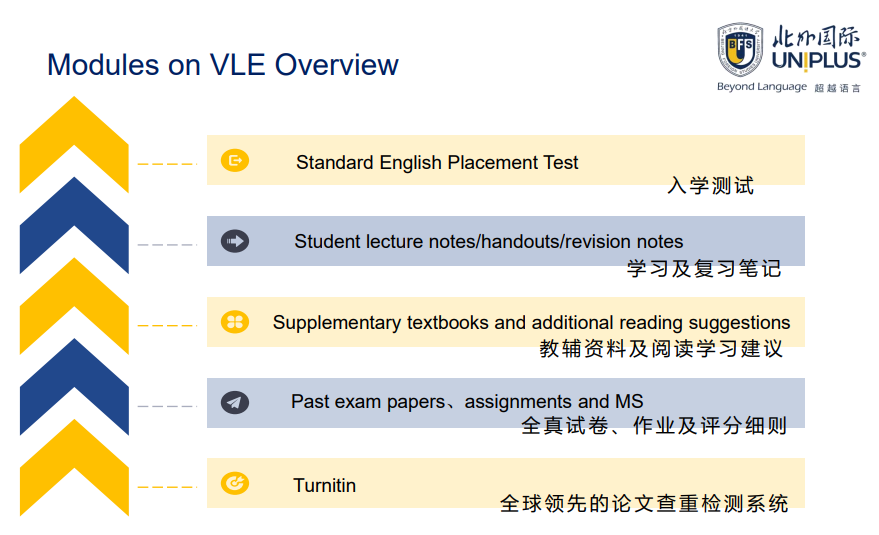Click the 全球领先的论文查重检测系统 label
Viewport: 879px width, 535px height.
644,503
